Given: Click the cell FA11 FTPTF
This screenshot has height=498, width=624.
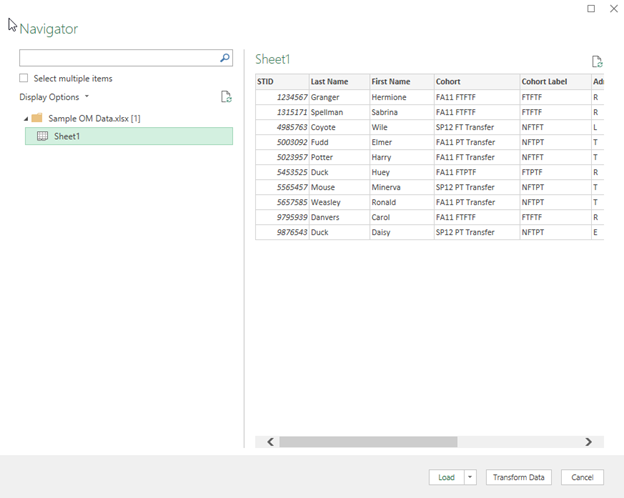Looking at the screenshot, I should click(x=477, y=172).
